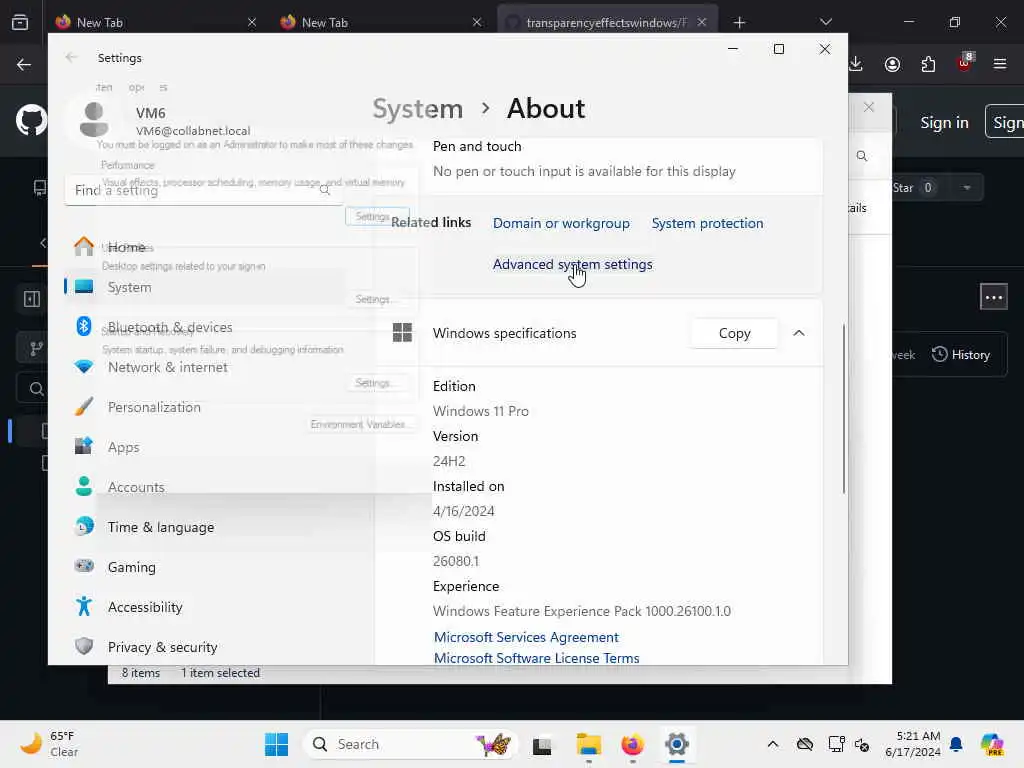Screen dimensions: 1024x768
Task: Open the weather widget 65°F Clear
Action: point(49,744)
